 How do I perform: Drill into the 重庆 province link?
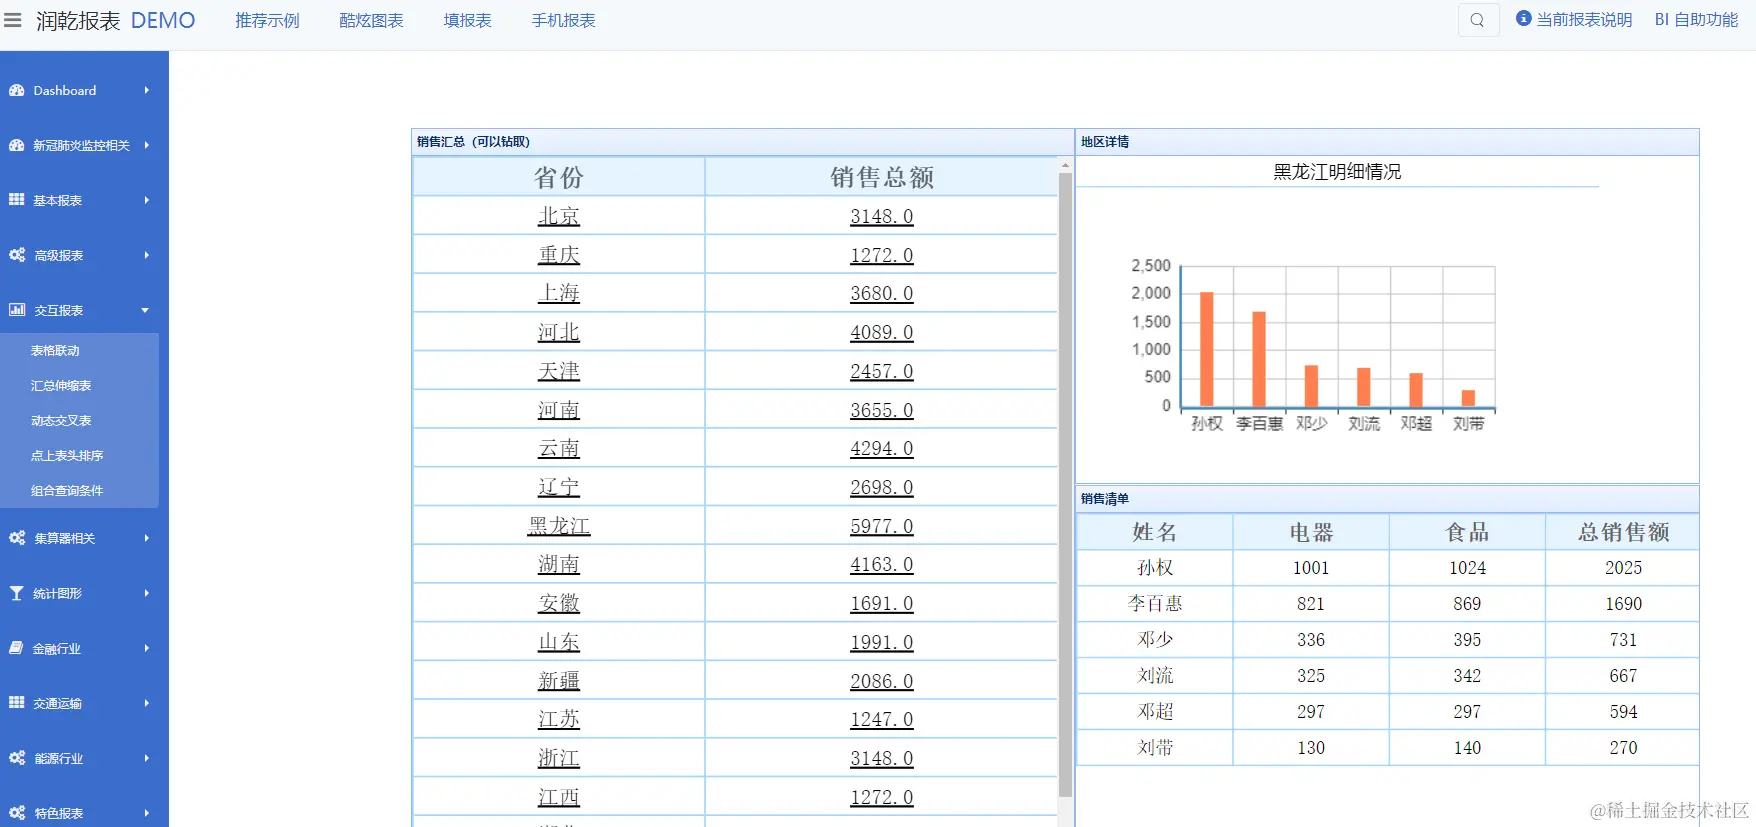pos(558,255)
